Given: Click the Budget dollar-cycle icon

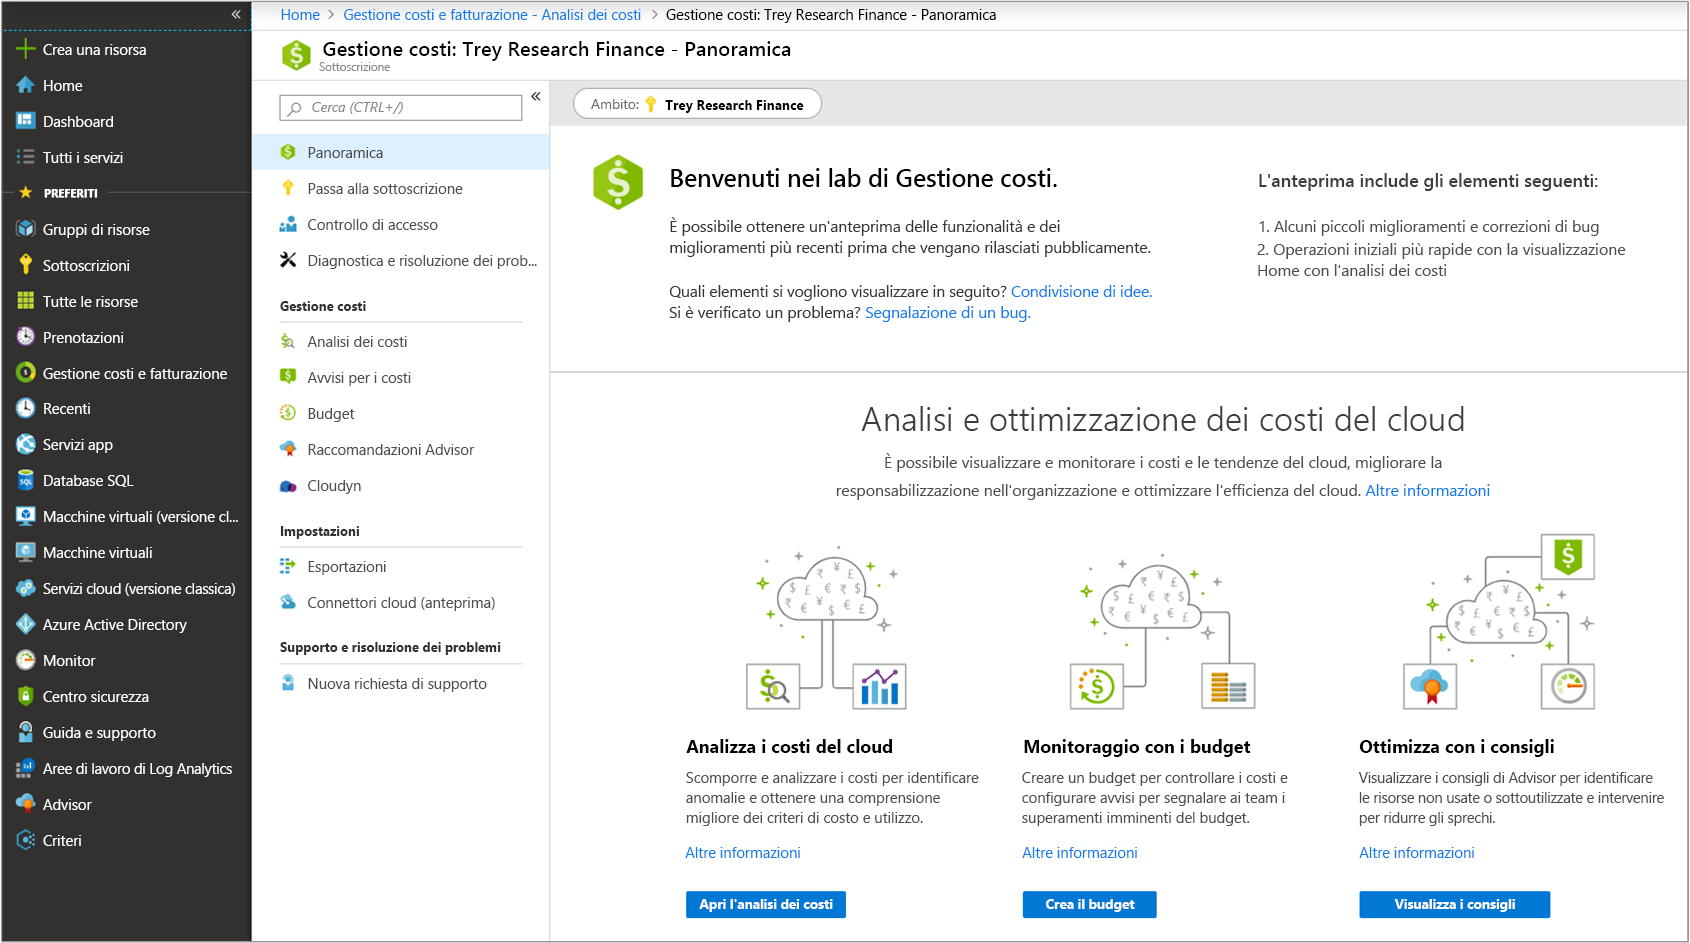Looking at the screenshot, I should [x=288, y=413].
